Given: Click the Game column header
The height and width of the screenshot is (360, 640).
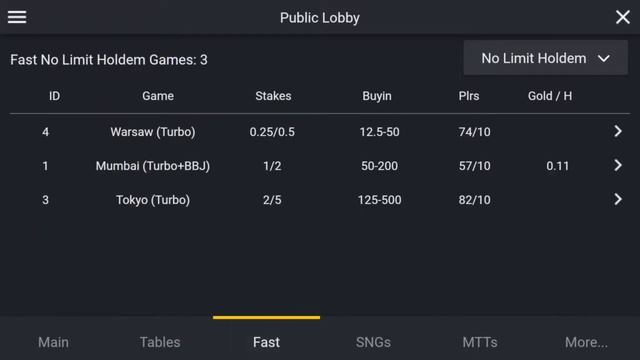Looking at the screenshot, I should click(x=158, y=96).
